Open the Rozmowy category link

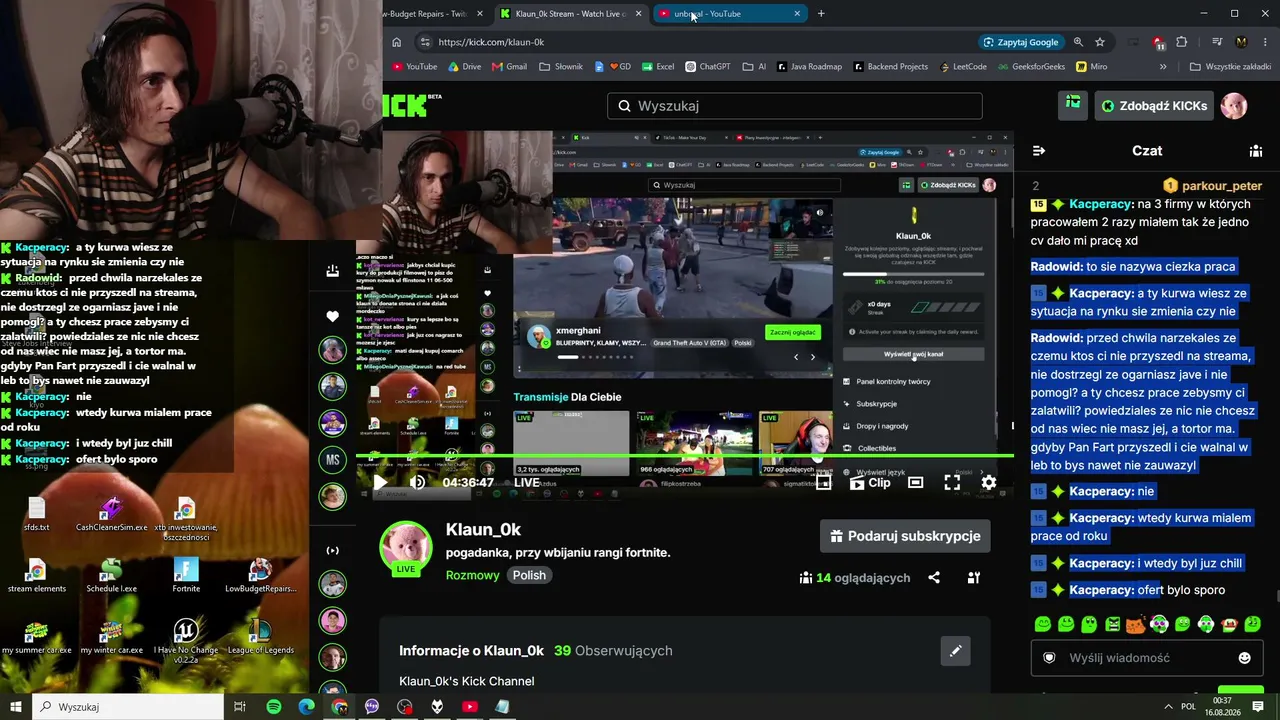click(472, 575)
